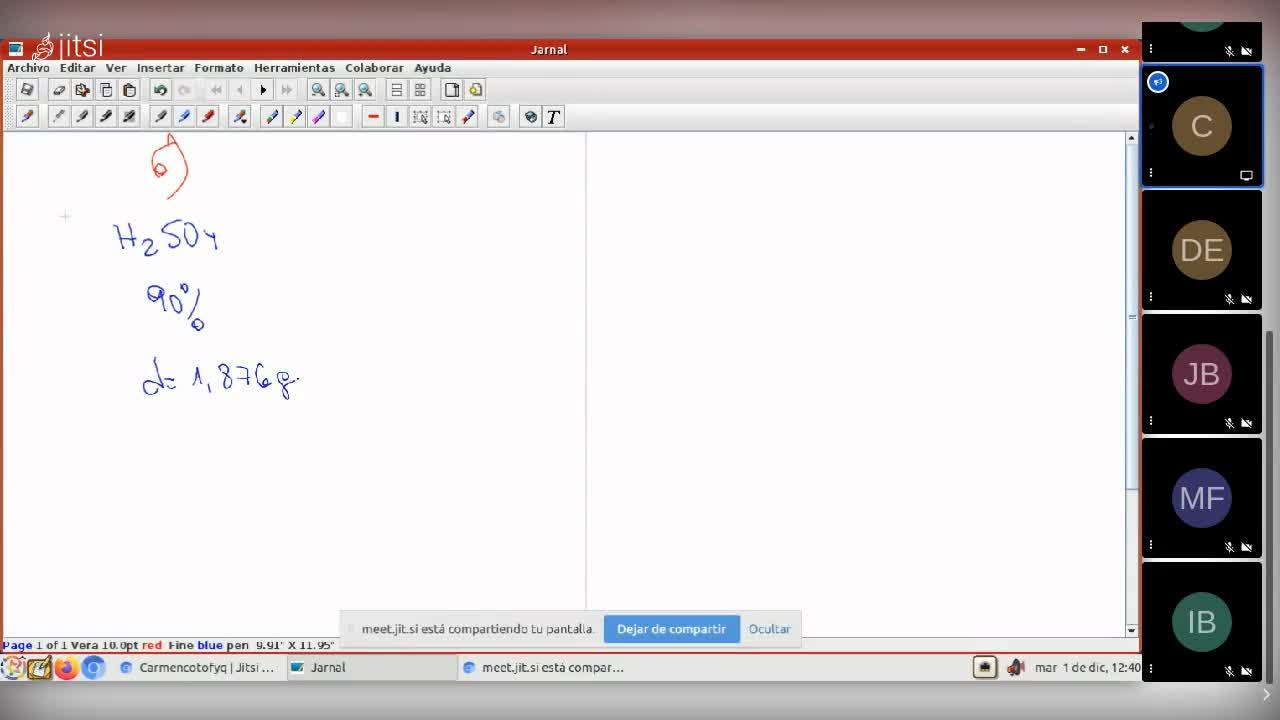Click the first dashed selection tool
This screenshot has height=720, width=1280.
point(420,117)
